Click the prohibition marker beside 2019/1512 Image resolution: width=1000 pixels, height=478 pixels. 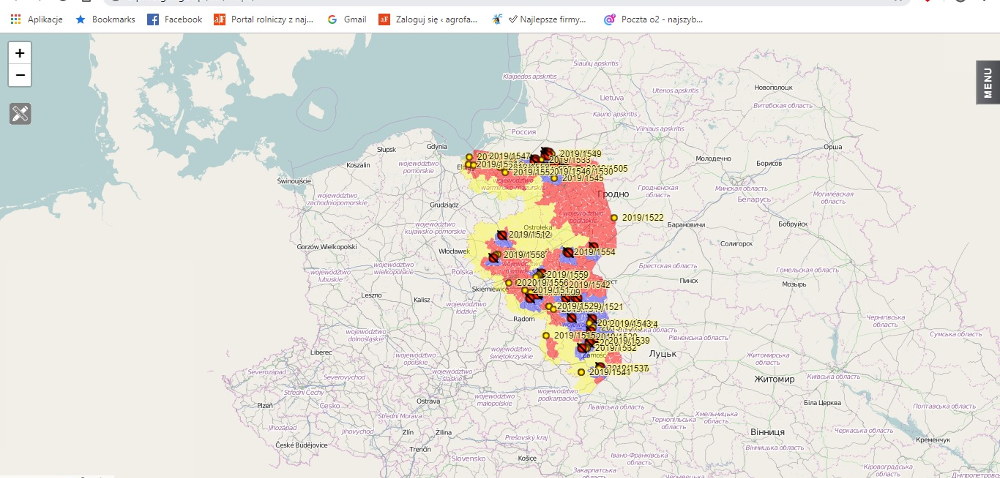tap(502, 235)
